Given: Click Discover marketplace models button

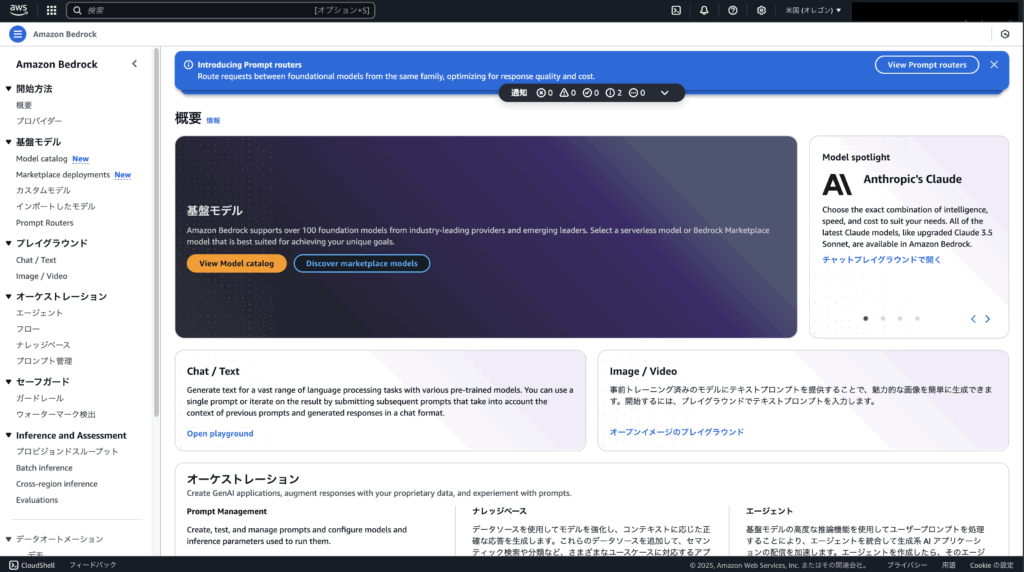Looking at the screenshot, I should (x=361, y=263).
